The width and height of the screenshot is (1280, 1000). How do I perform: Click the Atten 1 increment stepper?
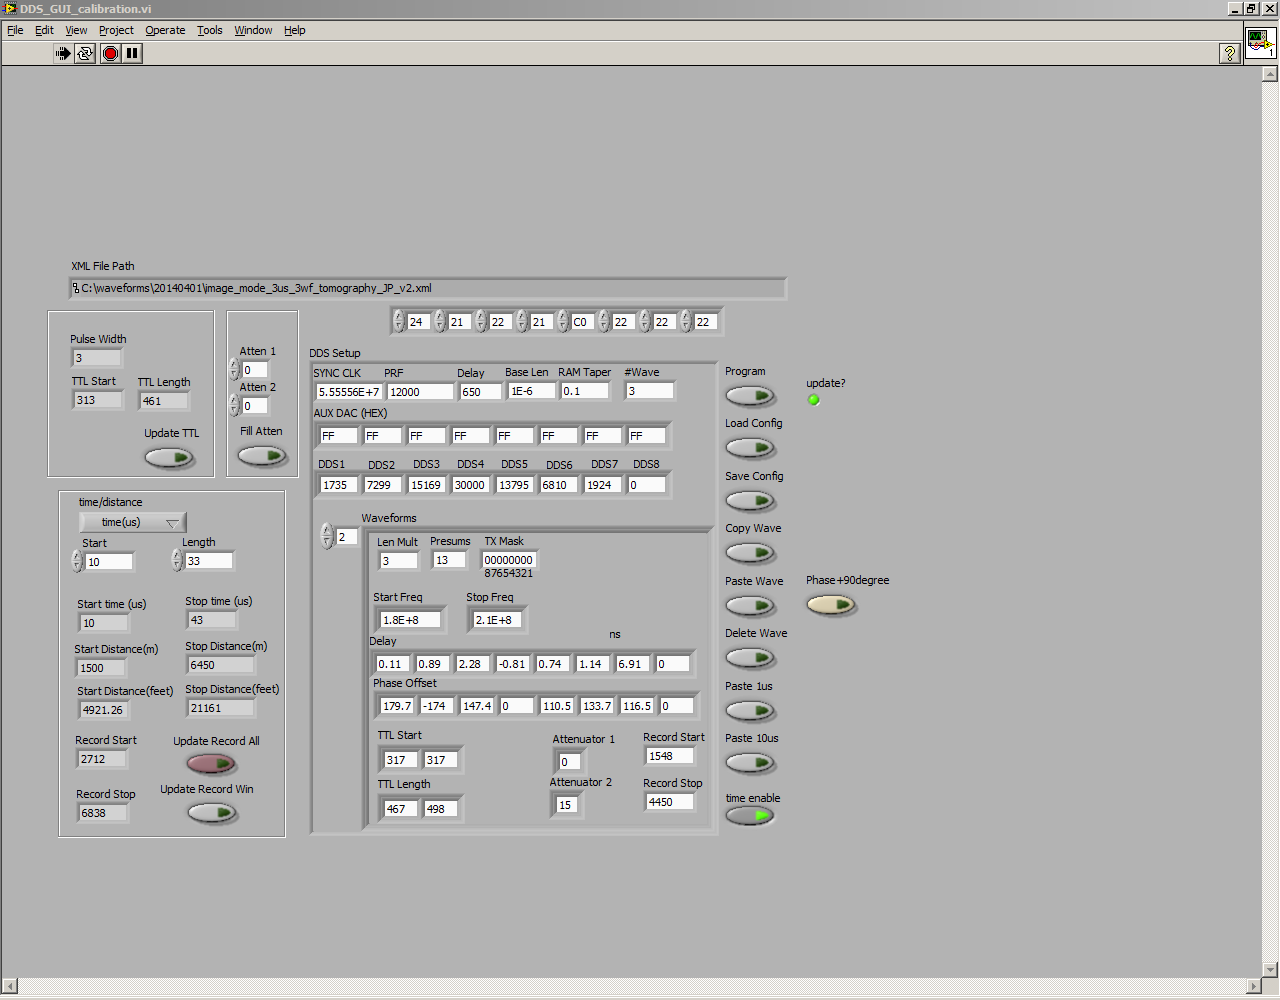pyautogui.click(x=234, y=366)
